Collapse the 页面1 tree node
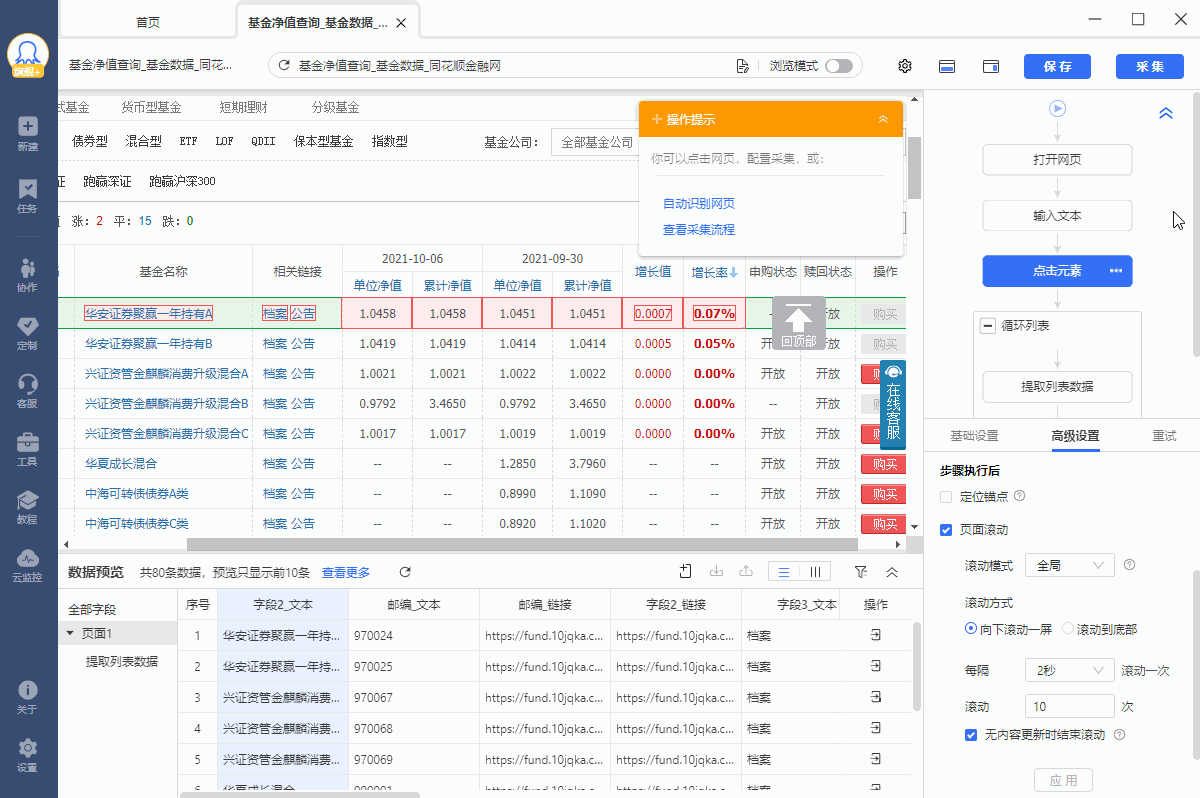 (71, 633)
